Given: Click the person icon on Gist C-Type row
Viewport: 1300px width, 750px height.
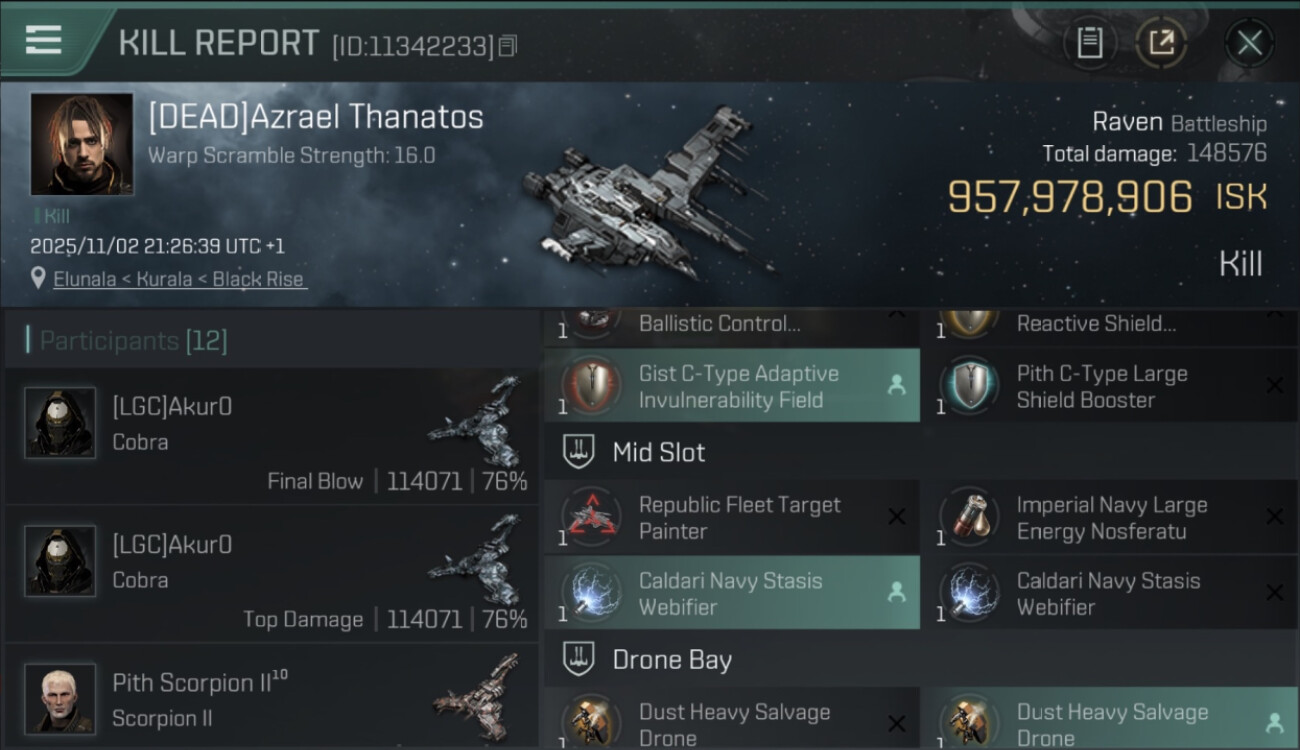Looking at the screenshot, I should click(896, 385).
